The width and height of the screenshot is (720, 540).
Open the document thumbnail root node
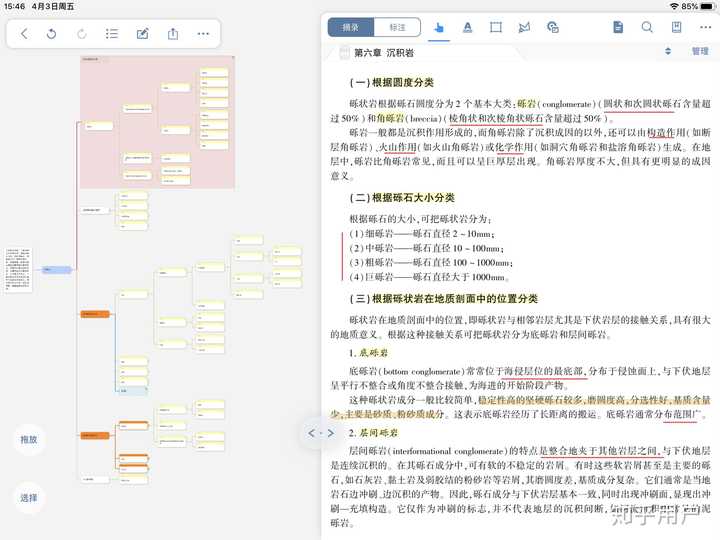pyautogui.click(x=18, y=270)
